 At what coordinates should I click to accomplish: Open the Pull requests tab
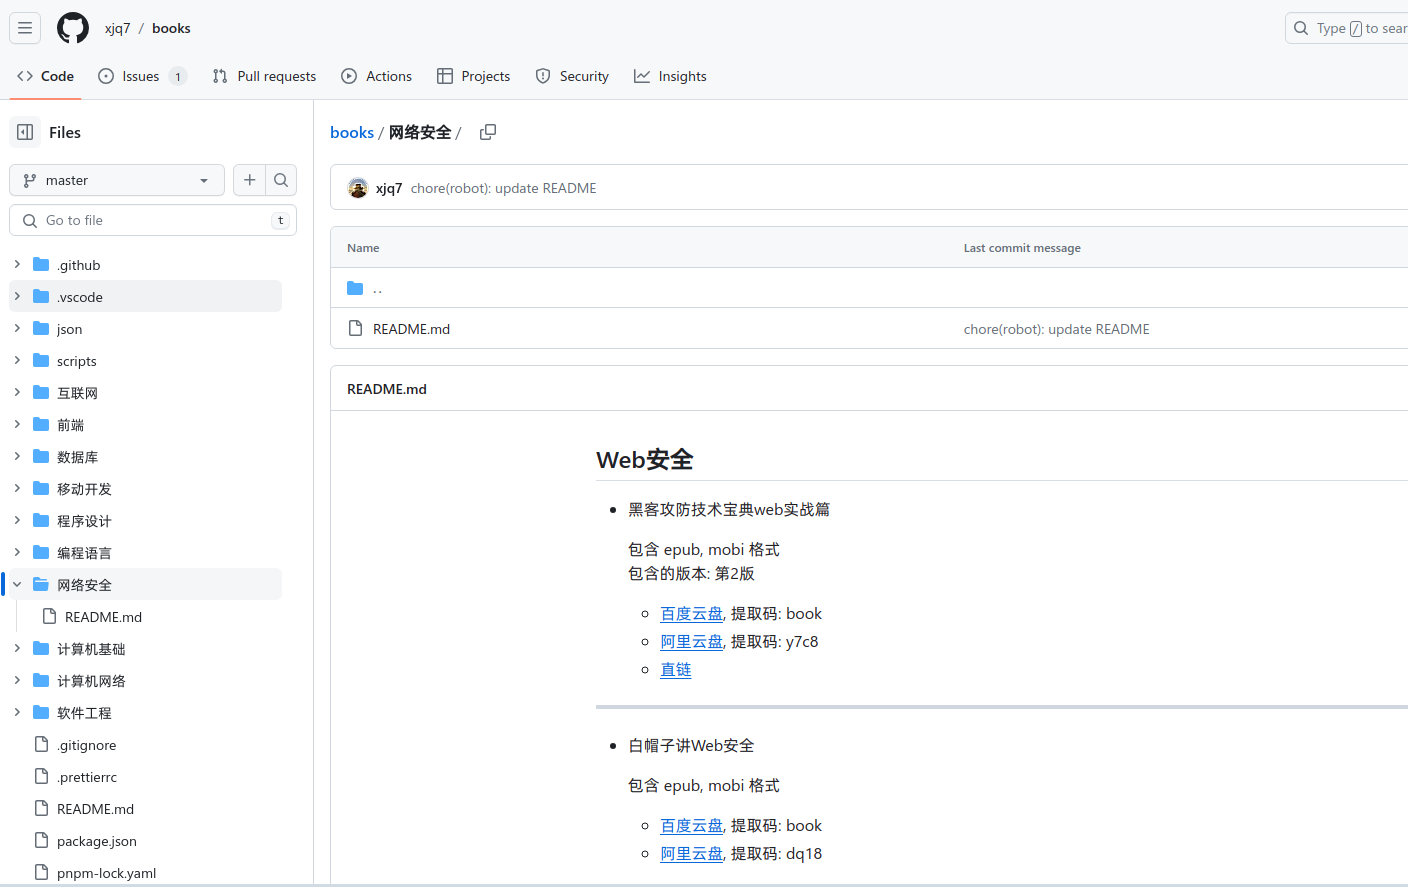[x=265, y=76]
